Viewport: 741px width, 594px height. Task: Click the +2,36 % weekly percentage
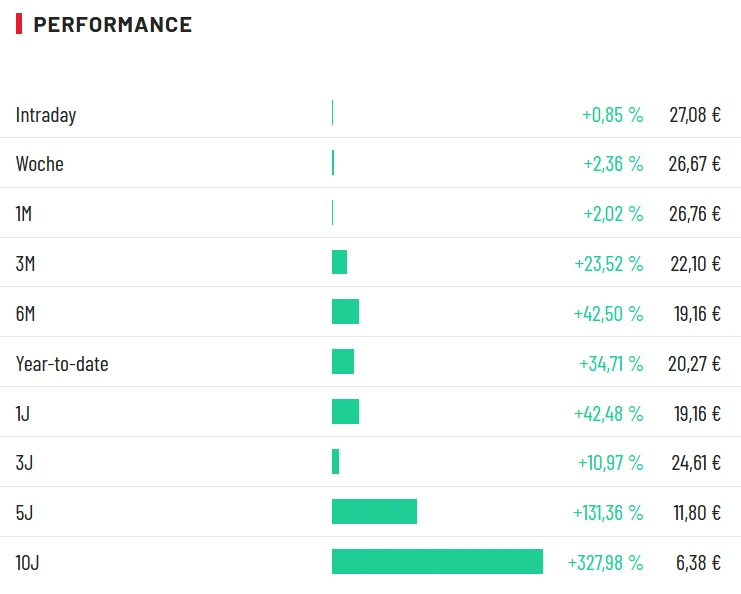point(613,164)
